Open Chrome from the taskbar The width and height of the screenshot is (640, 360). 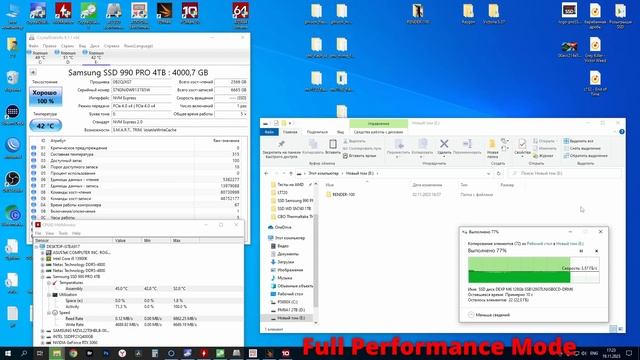73,353
